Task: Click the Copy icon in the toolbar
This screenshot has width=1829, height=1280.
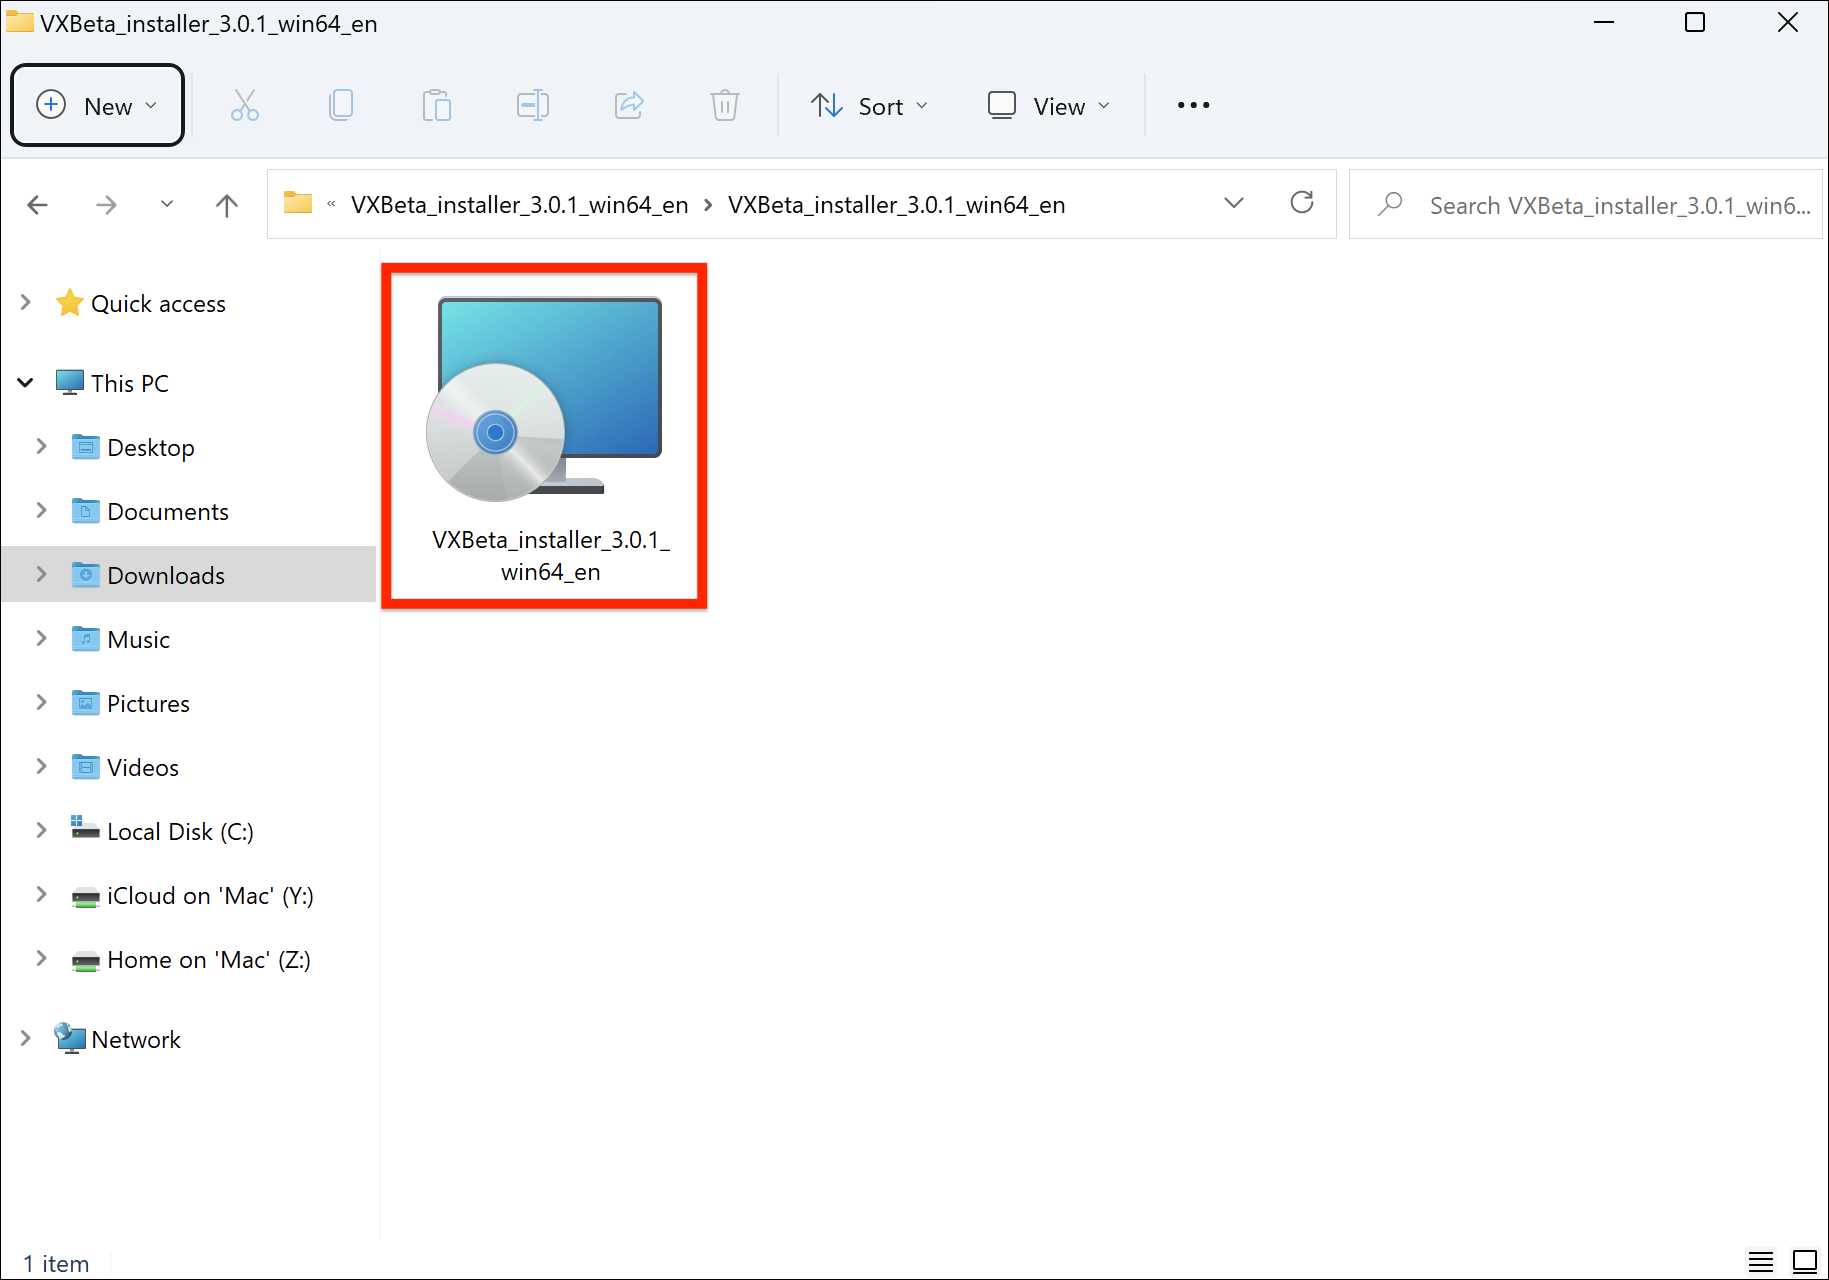Action: [340, 104]
